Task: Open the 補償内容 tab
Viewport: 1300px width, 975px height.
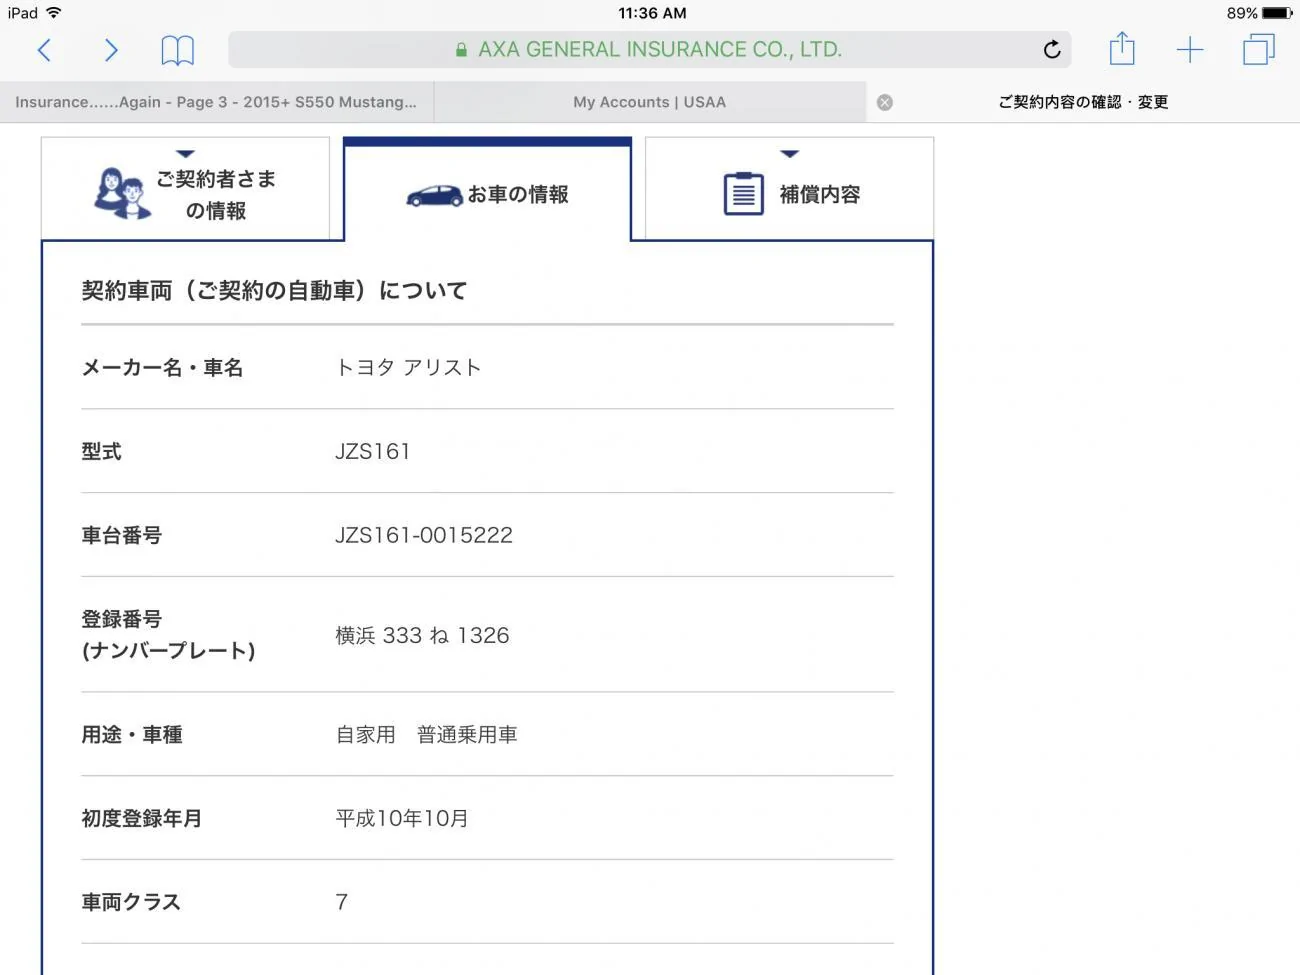Action: click(x=789, y=189)
